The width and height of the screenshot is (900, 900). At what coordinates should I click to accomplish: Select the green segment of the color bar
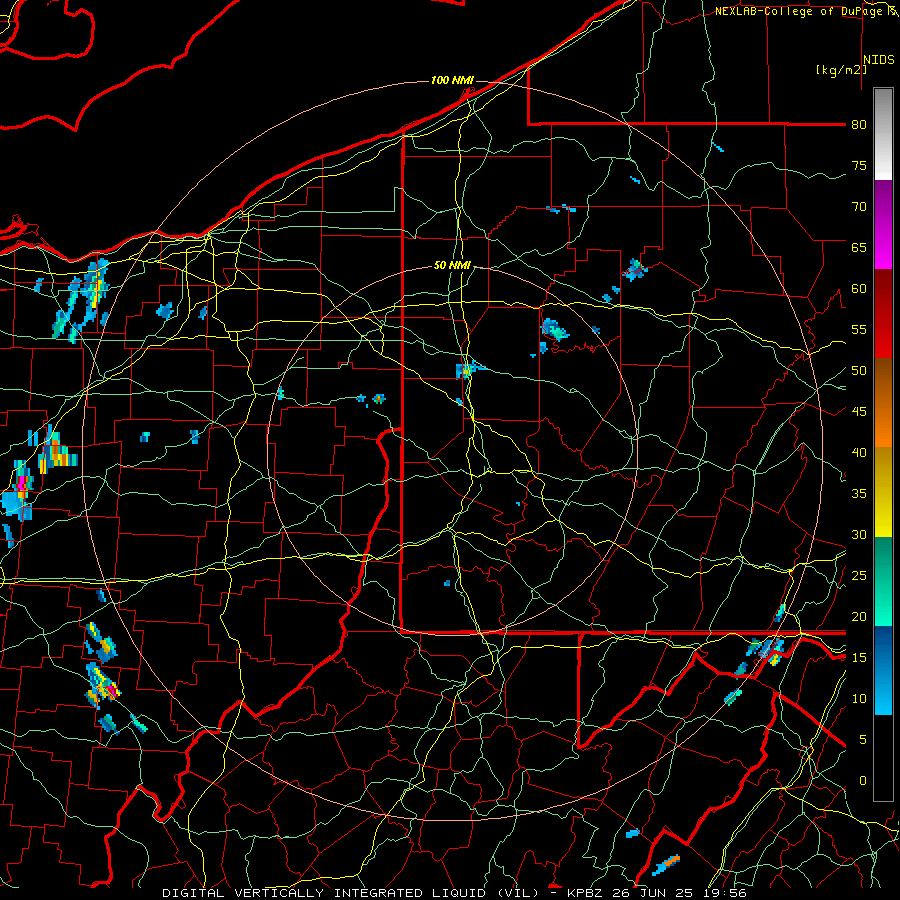(x=883, y=581)
